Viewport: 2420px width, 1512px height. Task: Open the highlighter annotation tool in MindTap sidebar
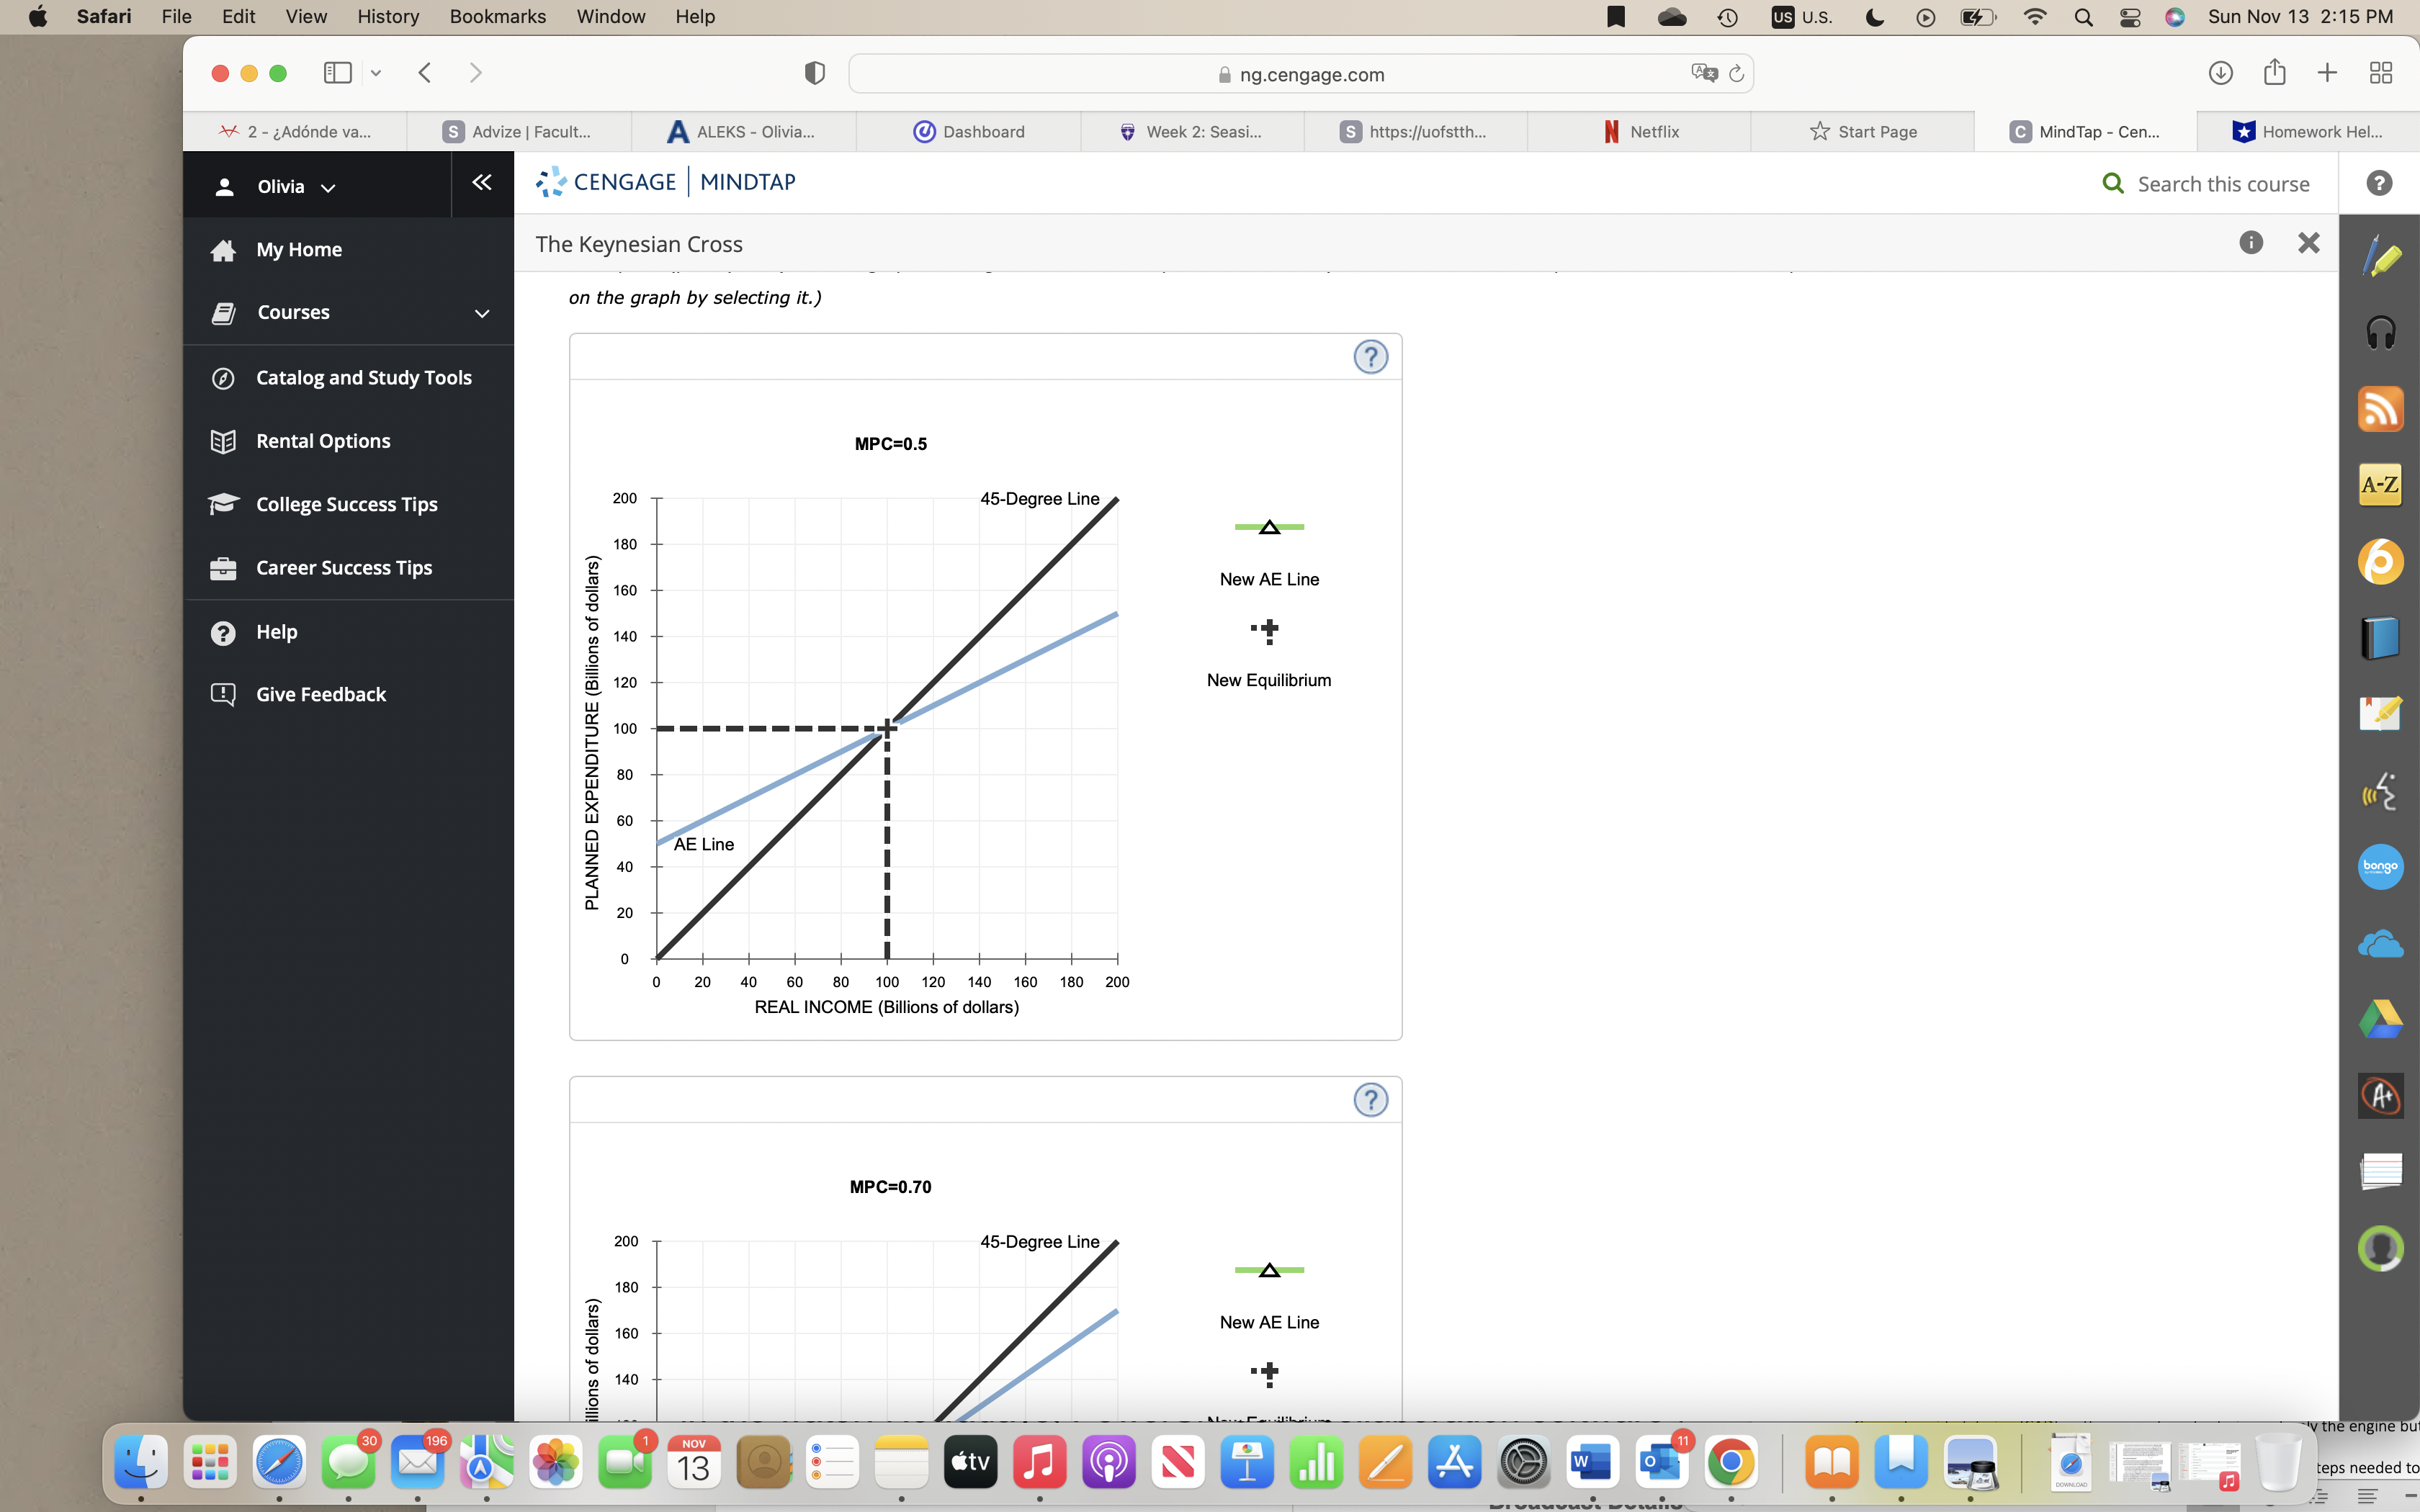2381,257
